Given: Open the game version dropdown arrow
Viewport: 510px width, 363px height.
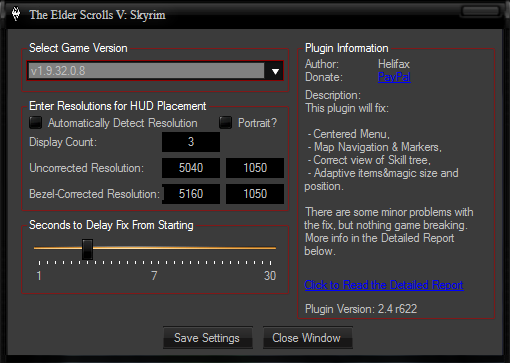Looking at the screenshot, I should point(275,71).
